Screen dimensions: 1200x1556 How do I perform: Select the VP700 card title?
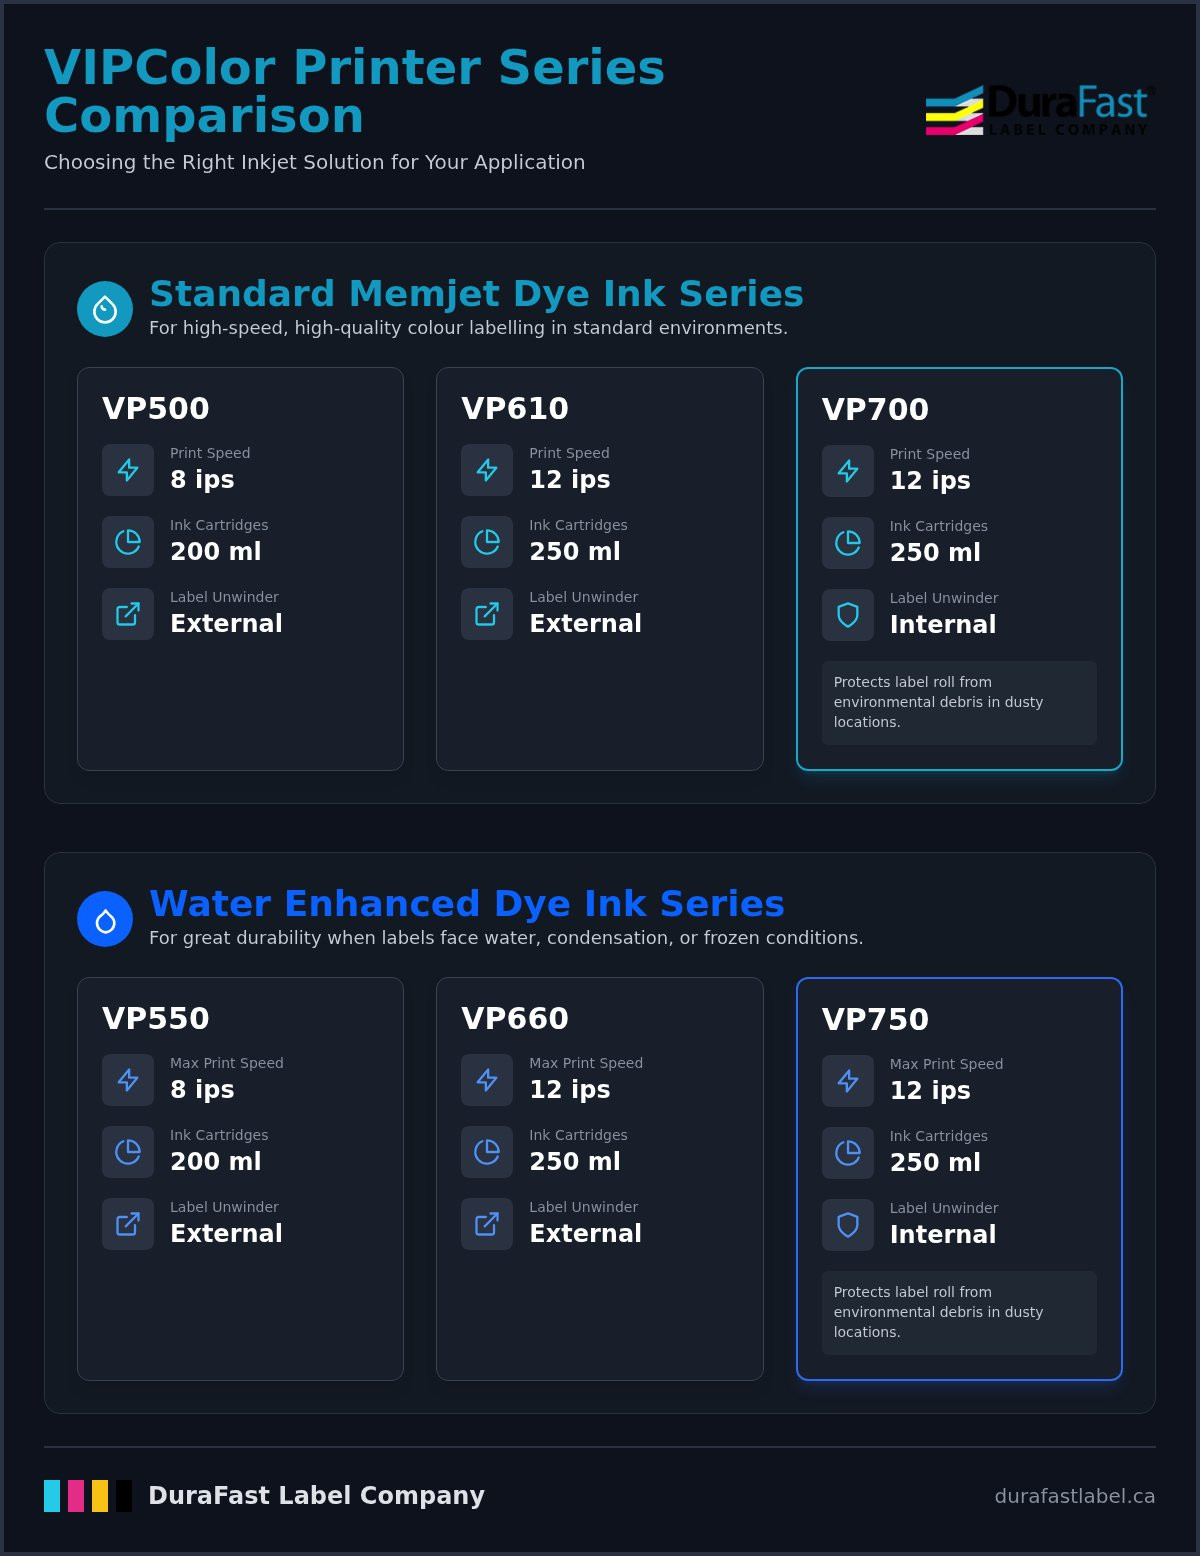875,409
